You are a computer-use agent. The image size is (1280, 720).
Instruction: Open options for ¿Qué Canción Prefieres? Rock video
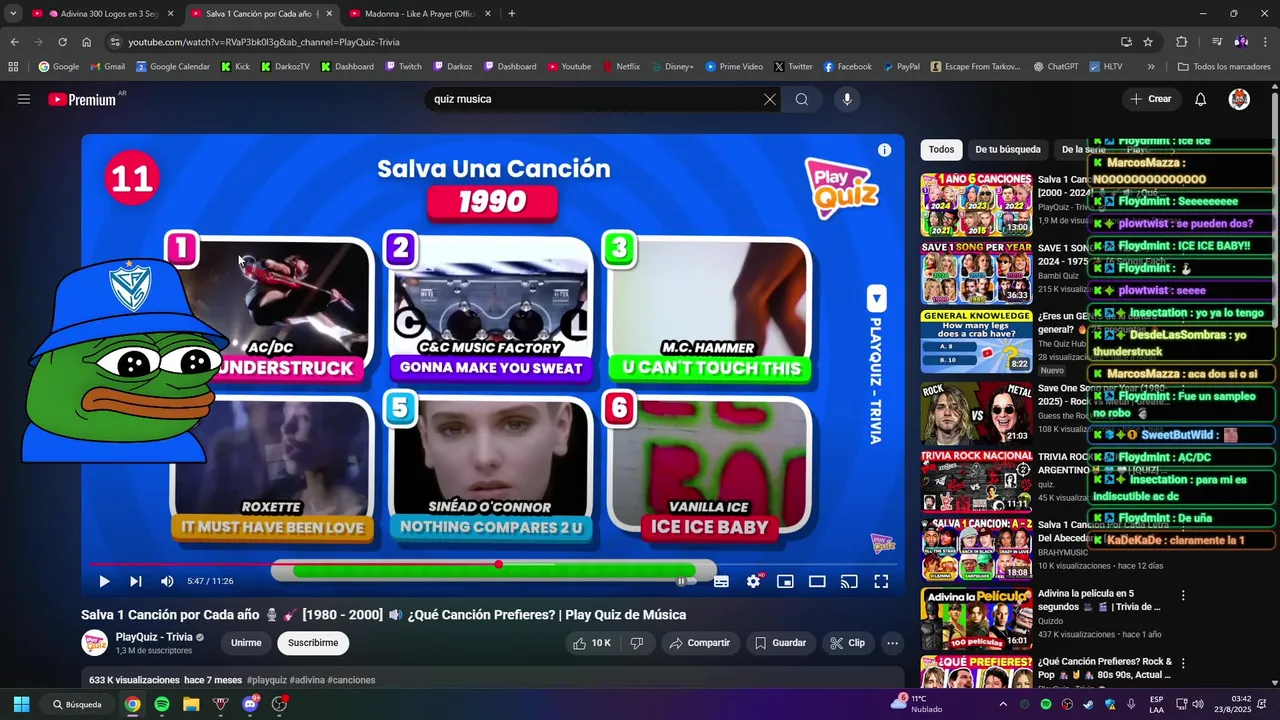[1183, 663]
